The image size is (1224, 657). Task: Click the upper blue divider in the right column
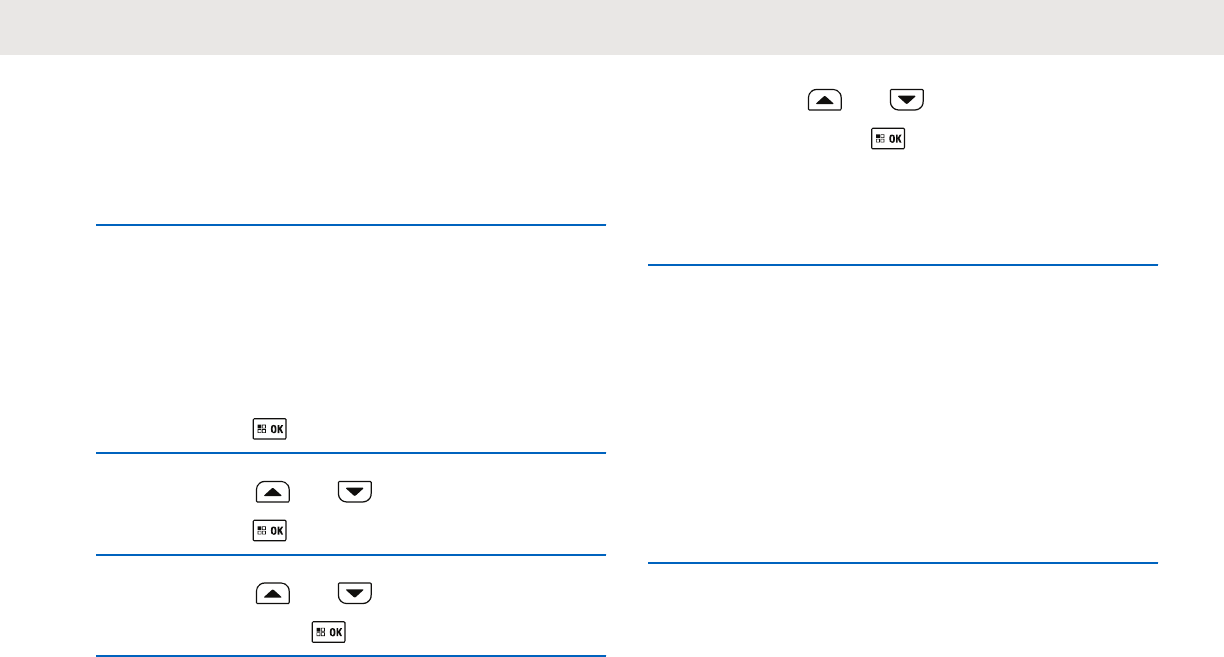[x=903, y=265]
